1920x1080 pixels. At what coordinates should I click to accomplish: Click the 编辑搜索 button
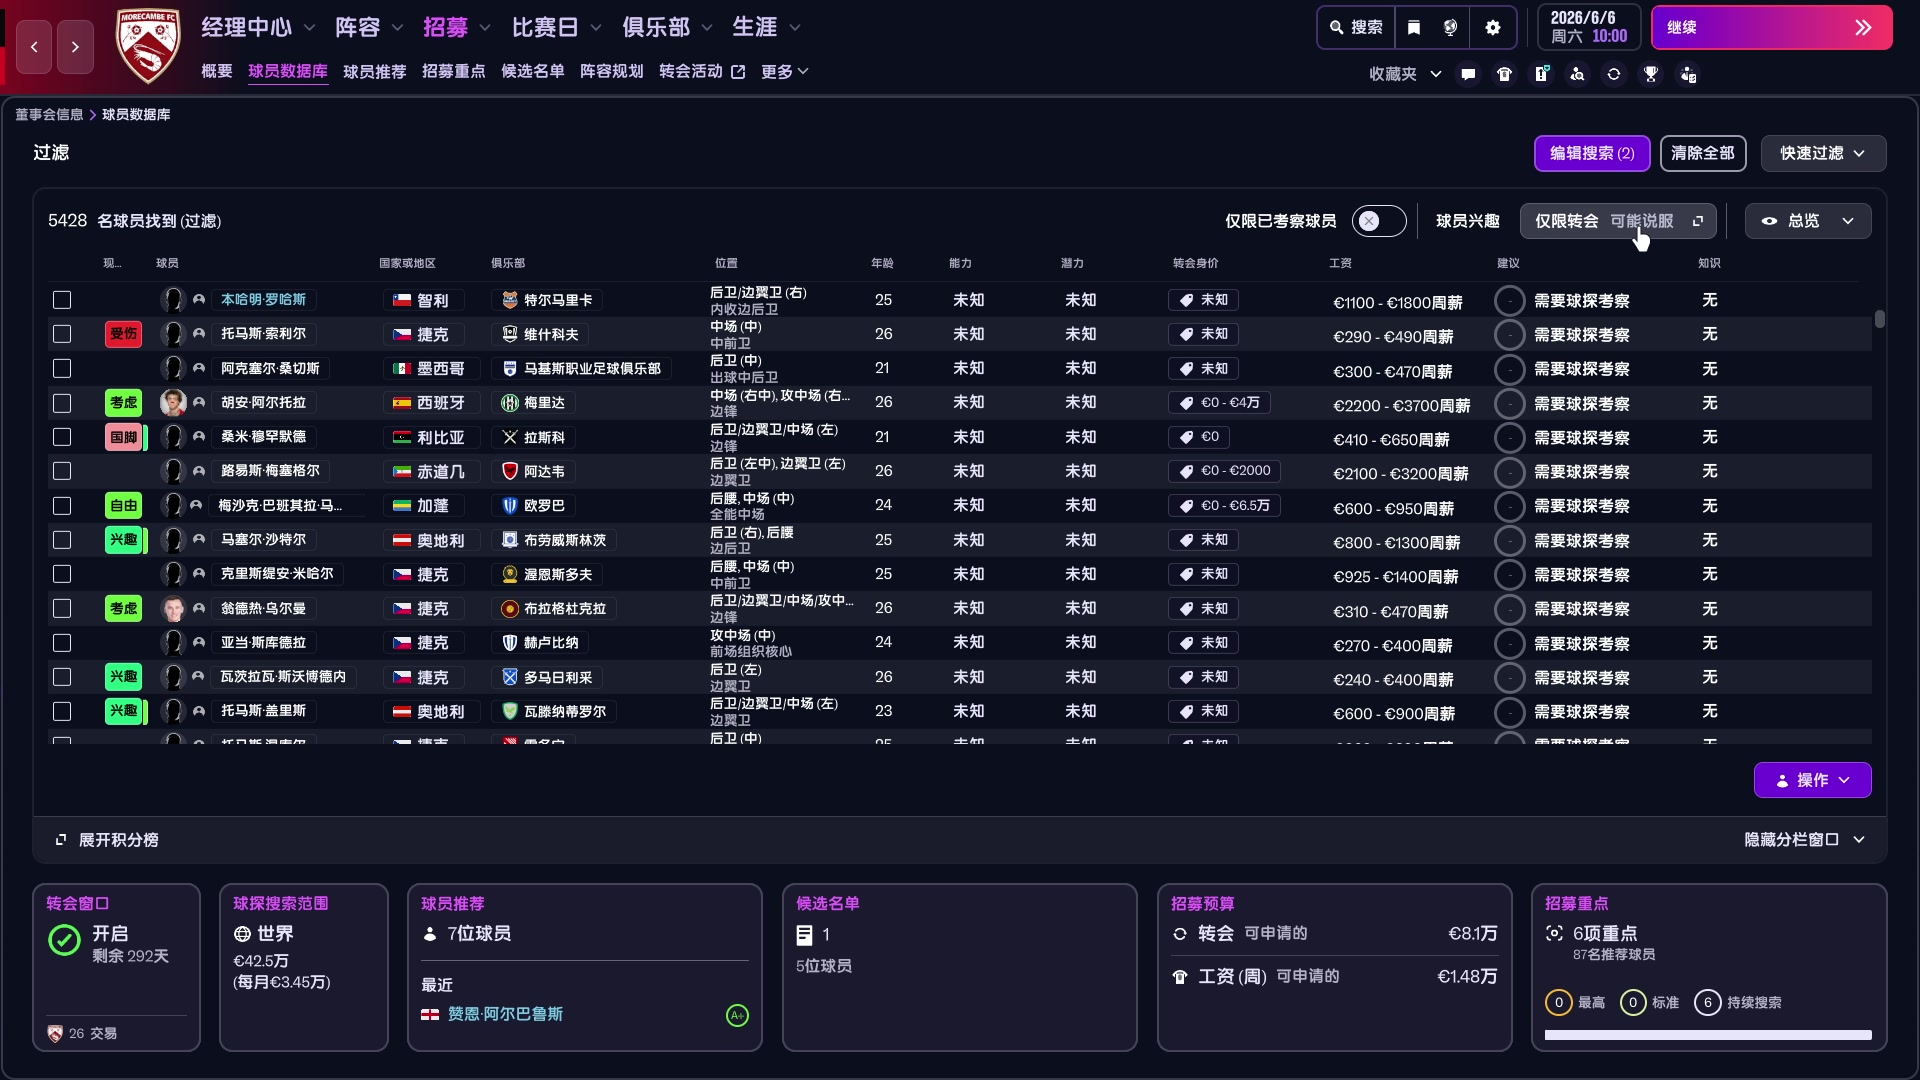[x=1591, y=153]
